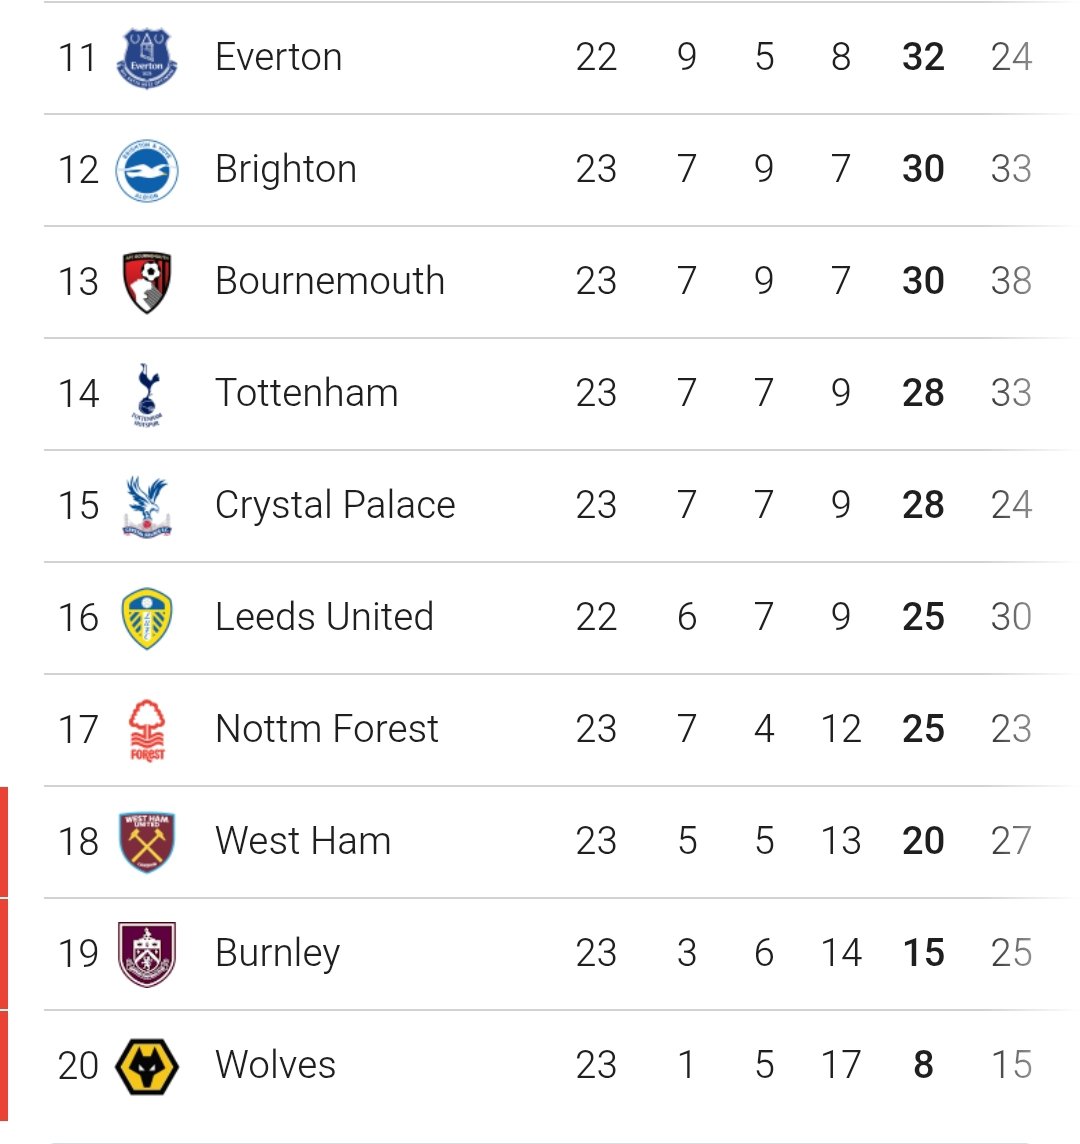Click the Burnley club crest
The image size is (1080, 1144).
click(x=147, y=954)
